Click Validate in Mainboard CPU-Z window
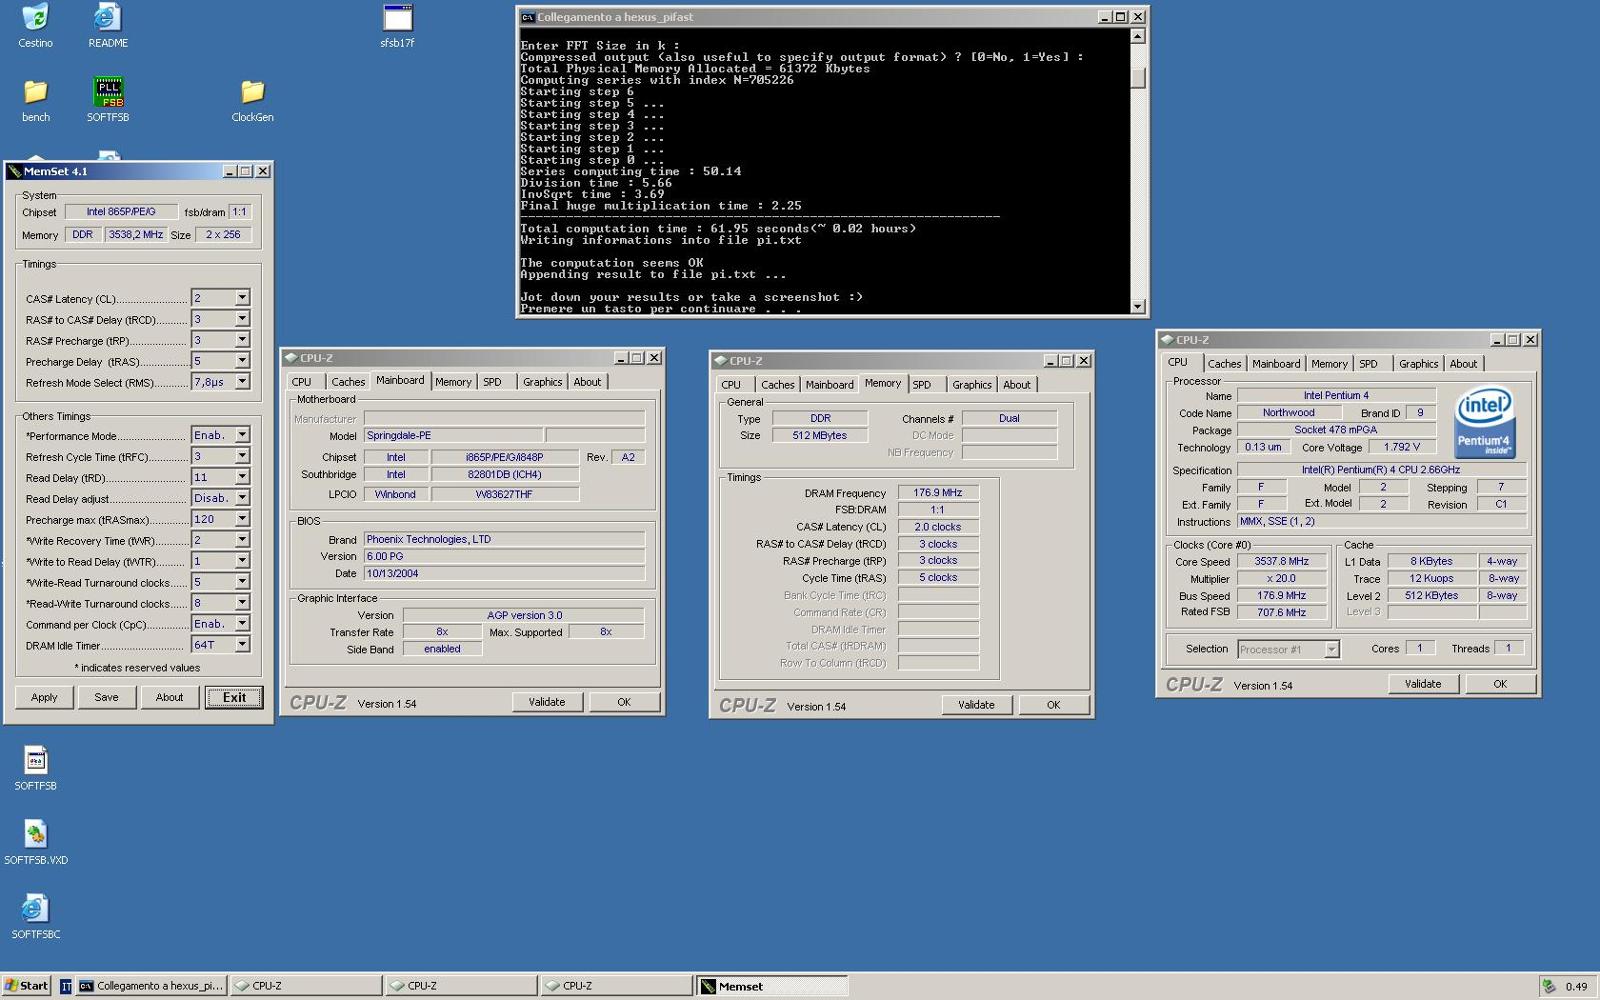 547,702
